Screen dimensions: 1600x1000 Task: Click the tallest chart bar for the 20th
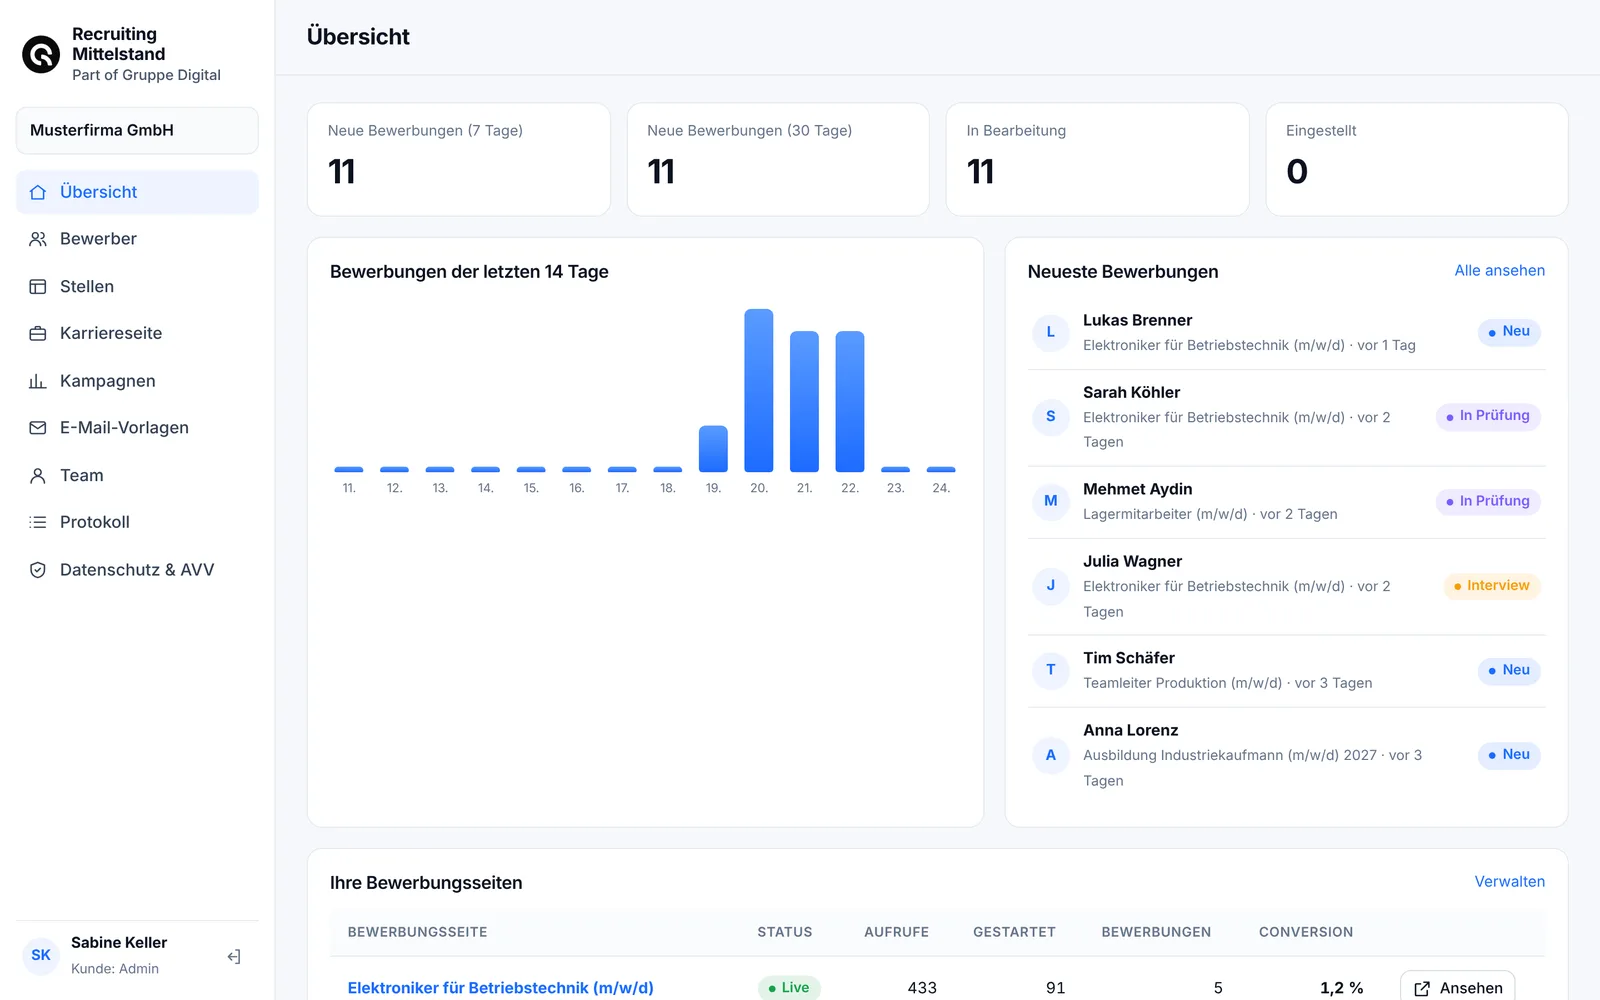click(759, 390)
